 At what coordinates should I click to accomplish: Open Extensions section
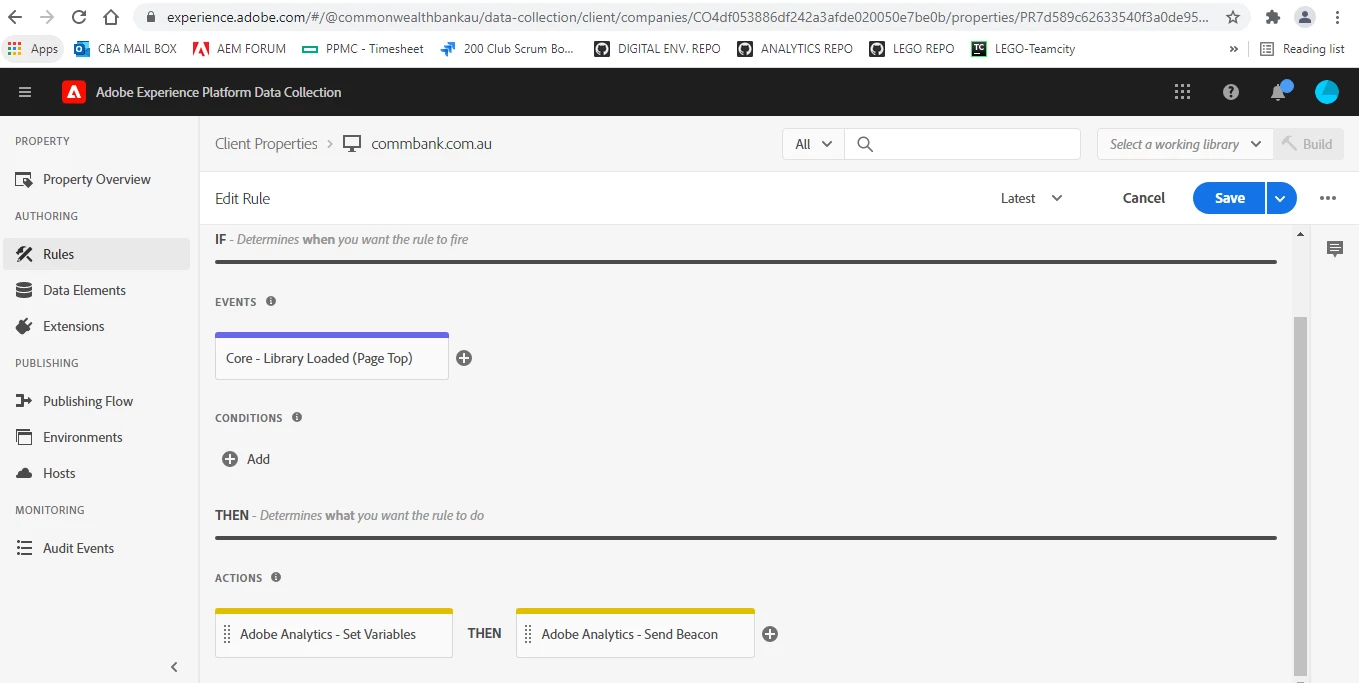(x=96, y=326)
